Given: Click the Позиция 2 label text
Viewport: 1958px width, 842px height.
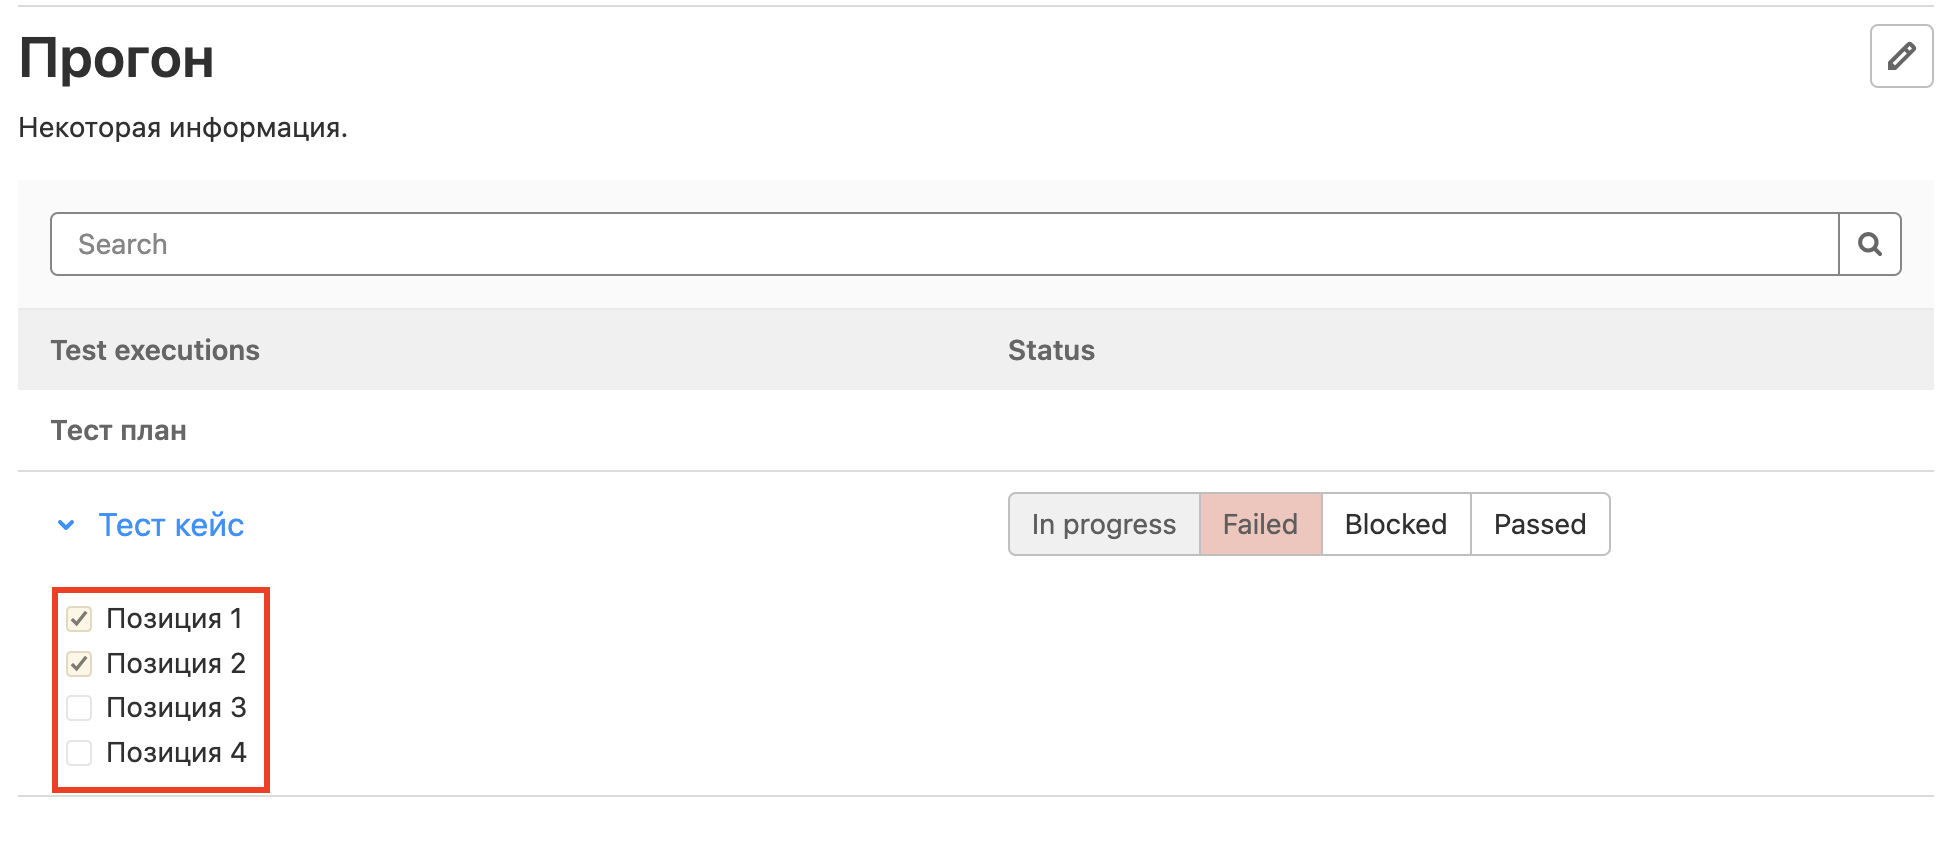Looking at the screenshot, I should (x=175, y=663).
